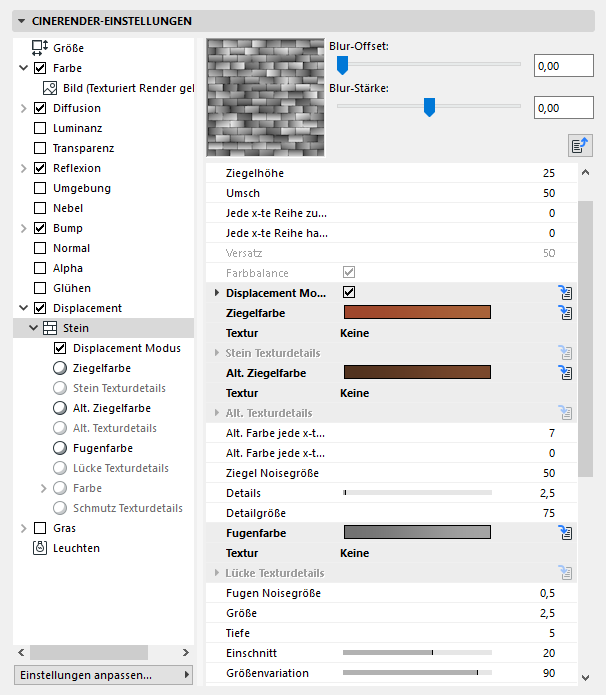
Task: Click the Einschnitt value slider
Action: (417, 652)
